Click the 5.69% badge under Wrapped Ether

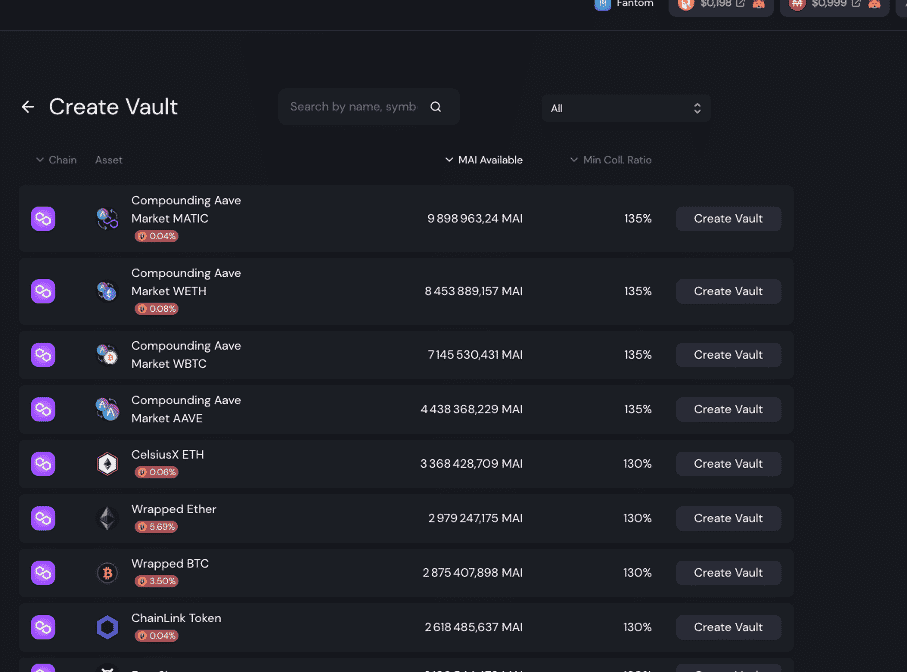pyautogui.click(x=156, y=527)
